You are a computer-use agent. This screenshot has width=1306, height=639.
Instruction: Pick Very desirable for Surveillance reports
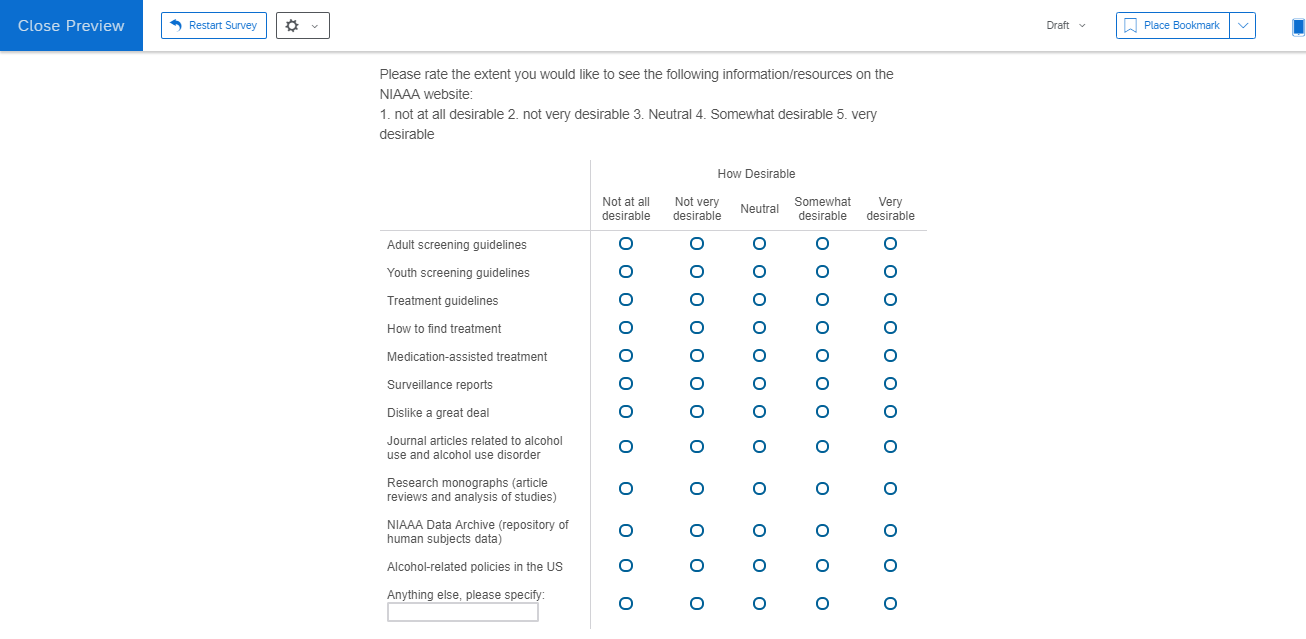[890, 384]
